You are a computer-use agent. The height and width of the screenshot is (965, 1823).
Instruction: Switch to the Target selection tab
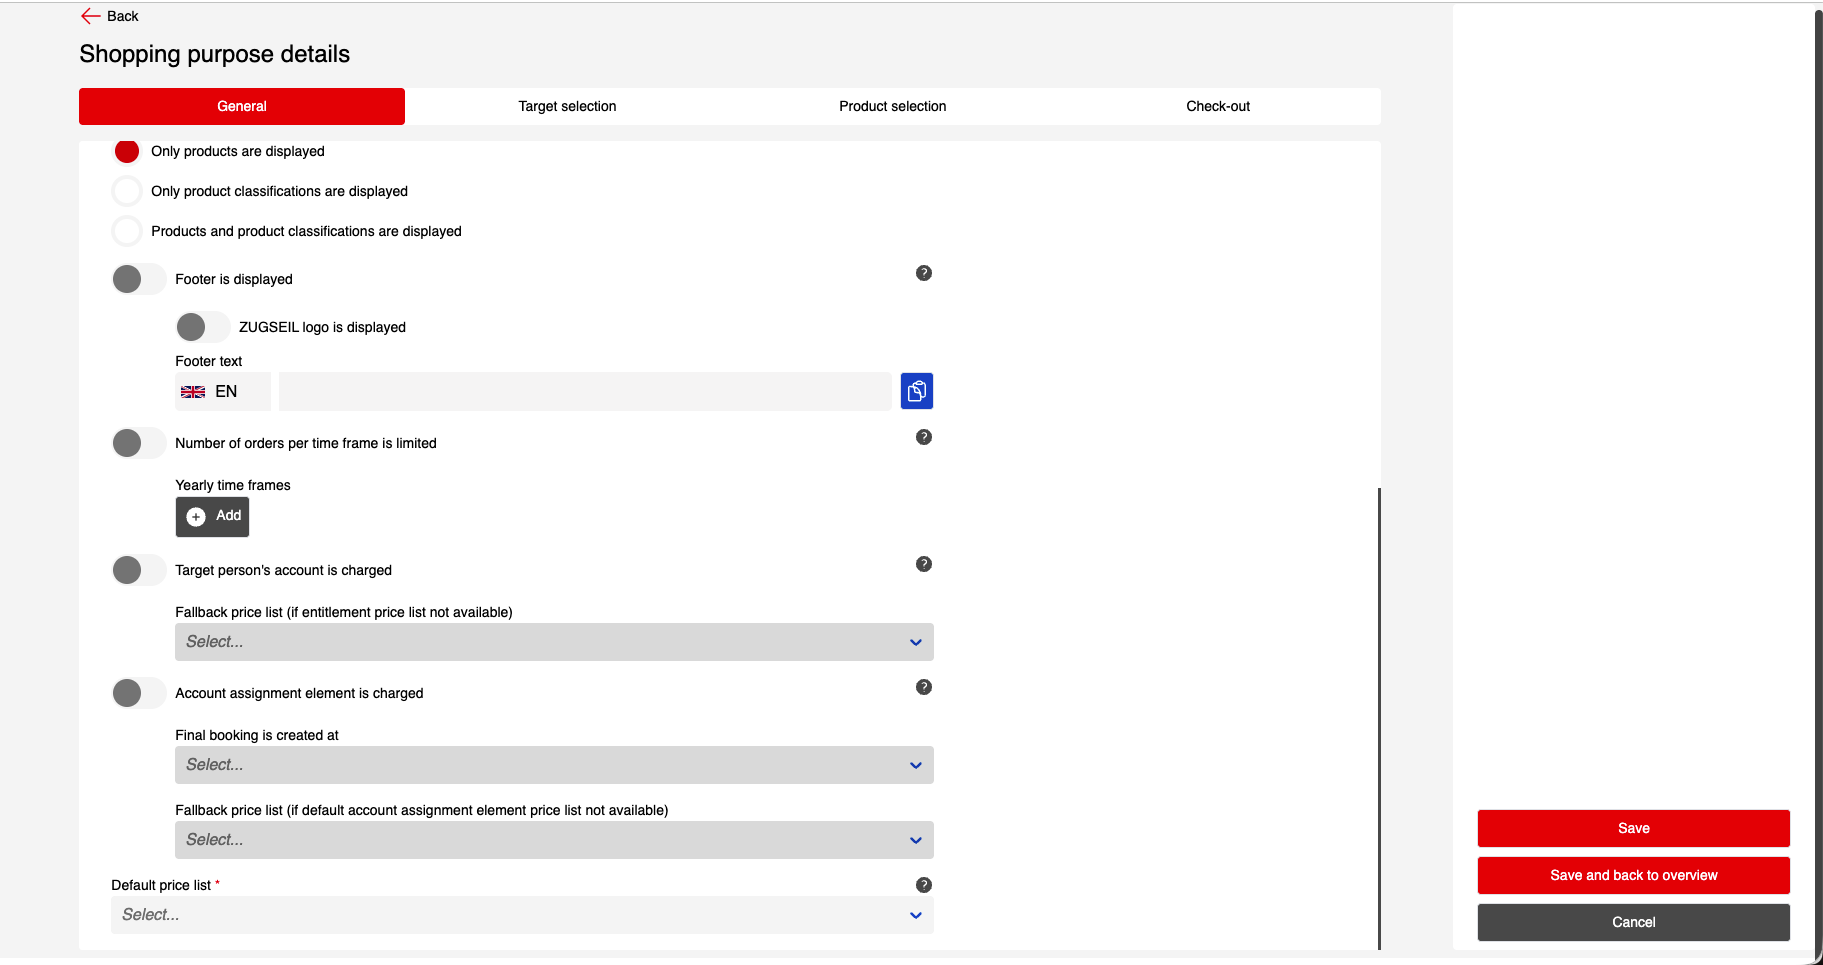567,107
